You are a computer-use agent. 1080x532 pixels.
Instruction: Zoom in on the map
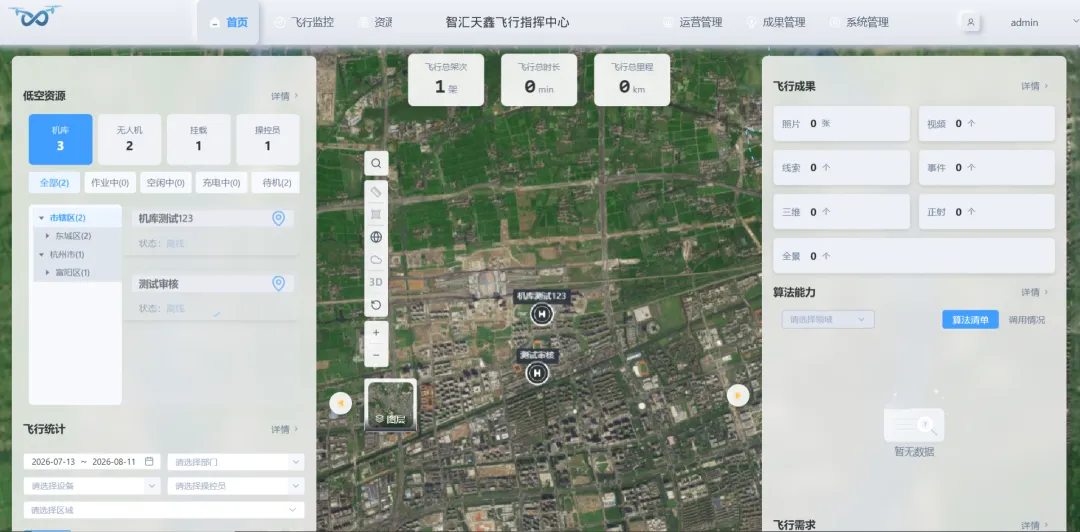376,332
